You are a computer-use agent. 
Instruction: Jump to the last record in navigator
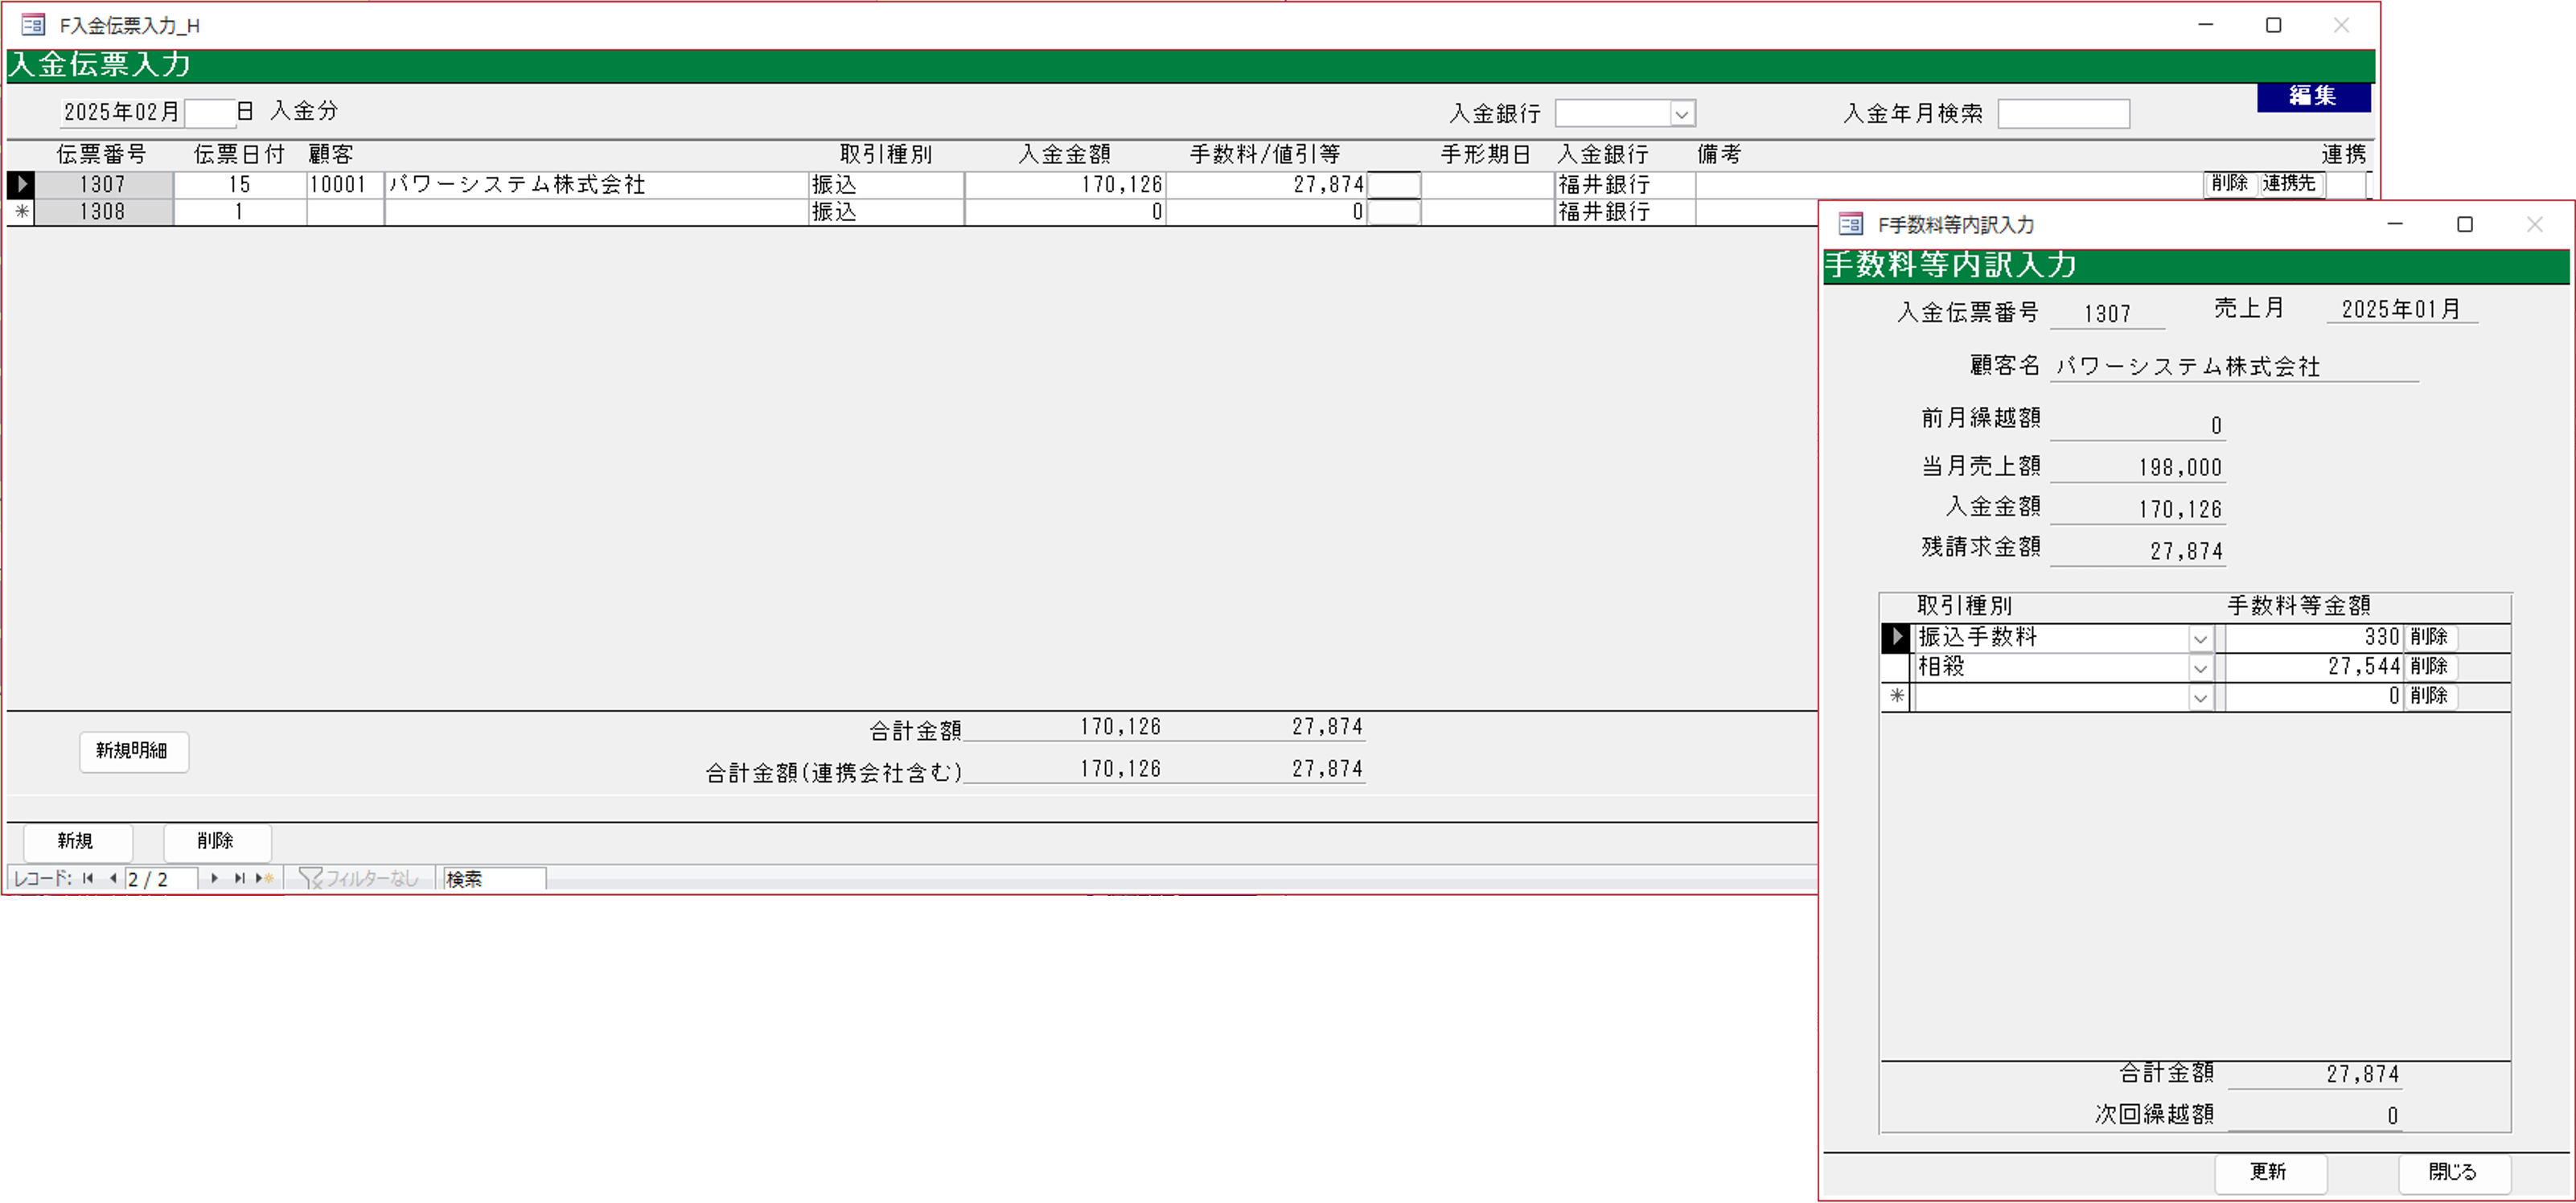(239, 879)
